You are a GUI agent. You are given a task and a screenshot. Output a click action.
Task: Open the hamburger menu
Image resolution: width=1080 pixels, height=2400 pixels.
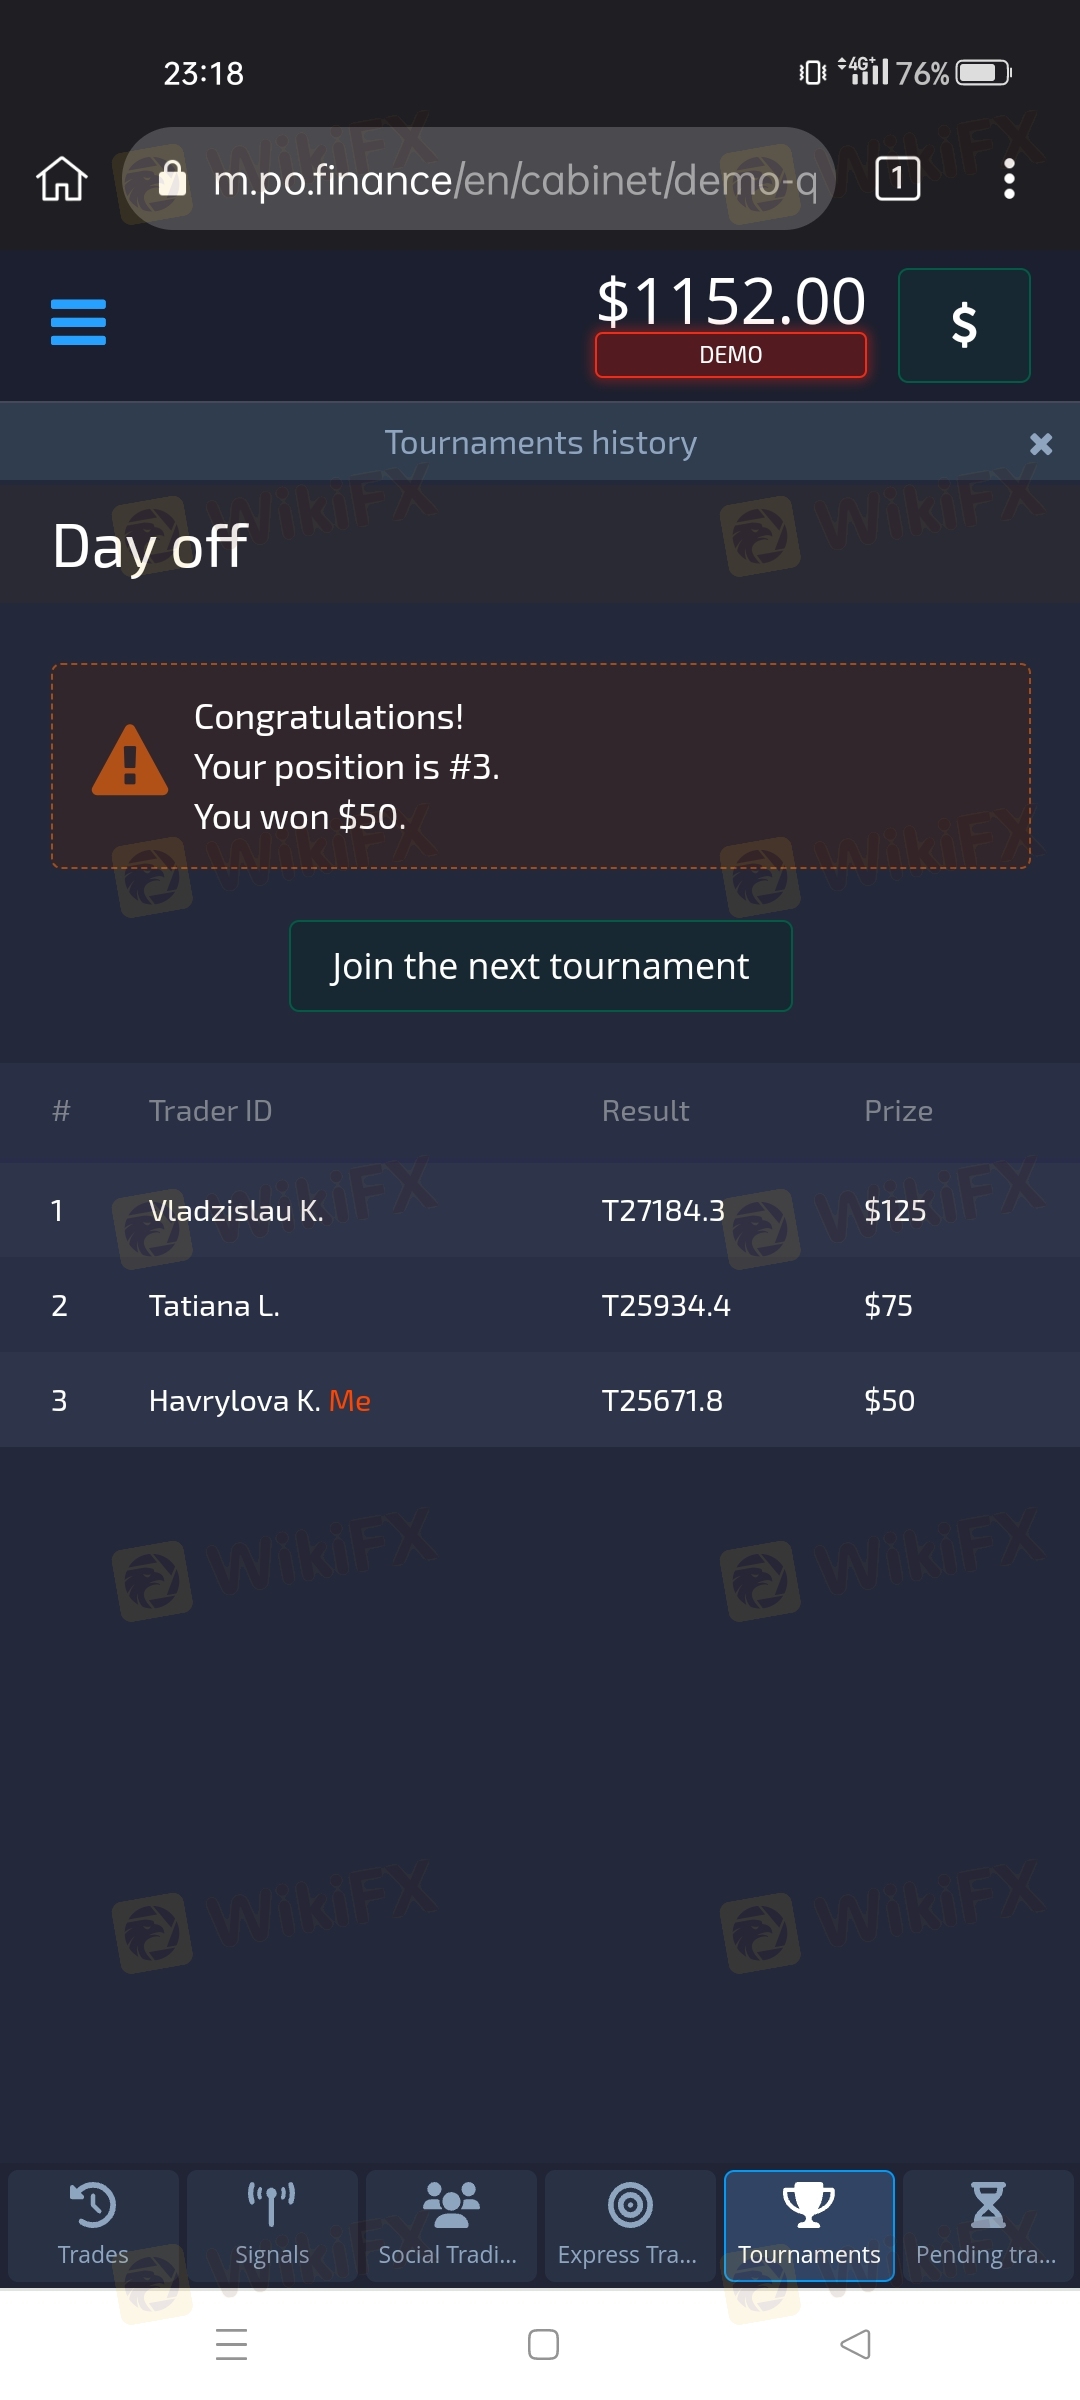click(78, 322)
